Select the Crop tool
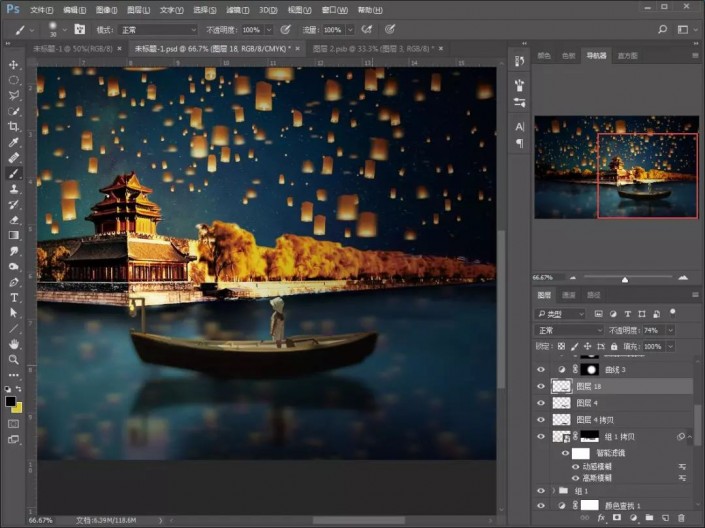 pyautogui.click(x=13, y=126)
